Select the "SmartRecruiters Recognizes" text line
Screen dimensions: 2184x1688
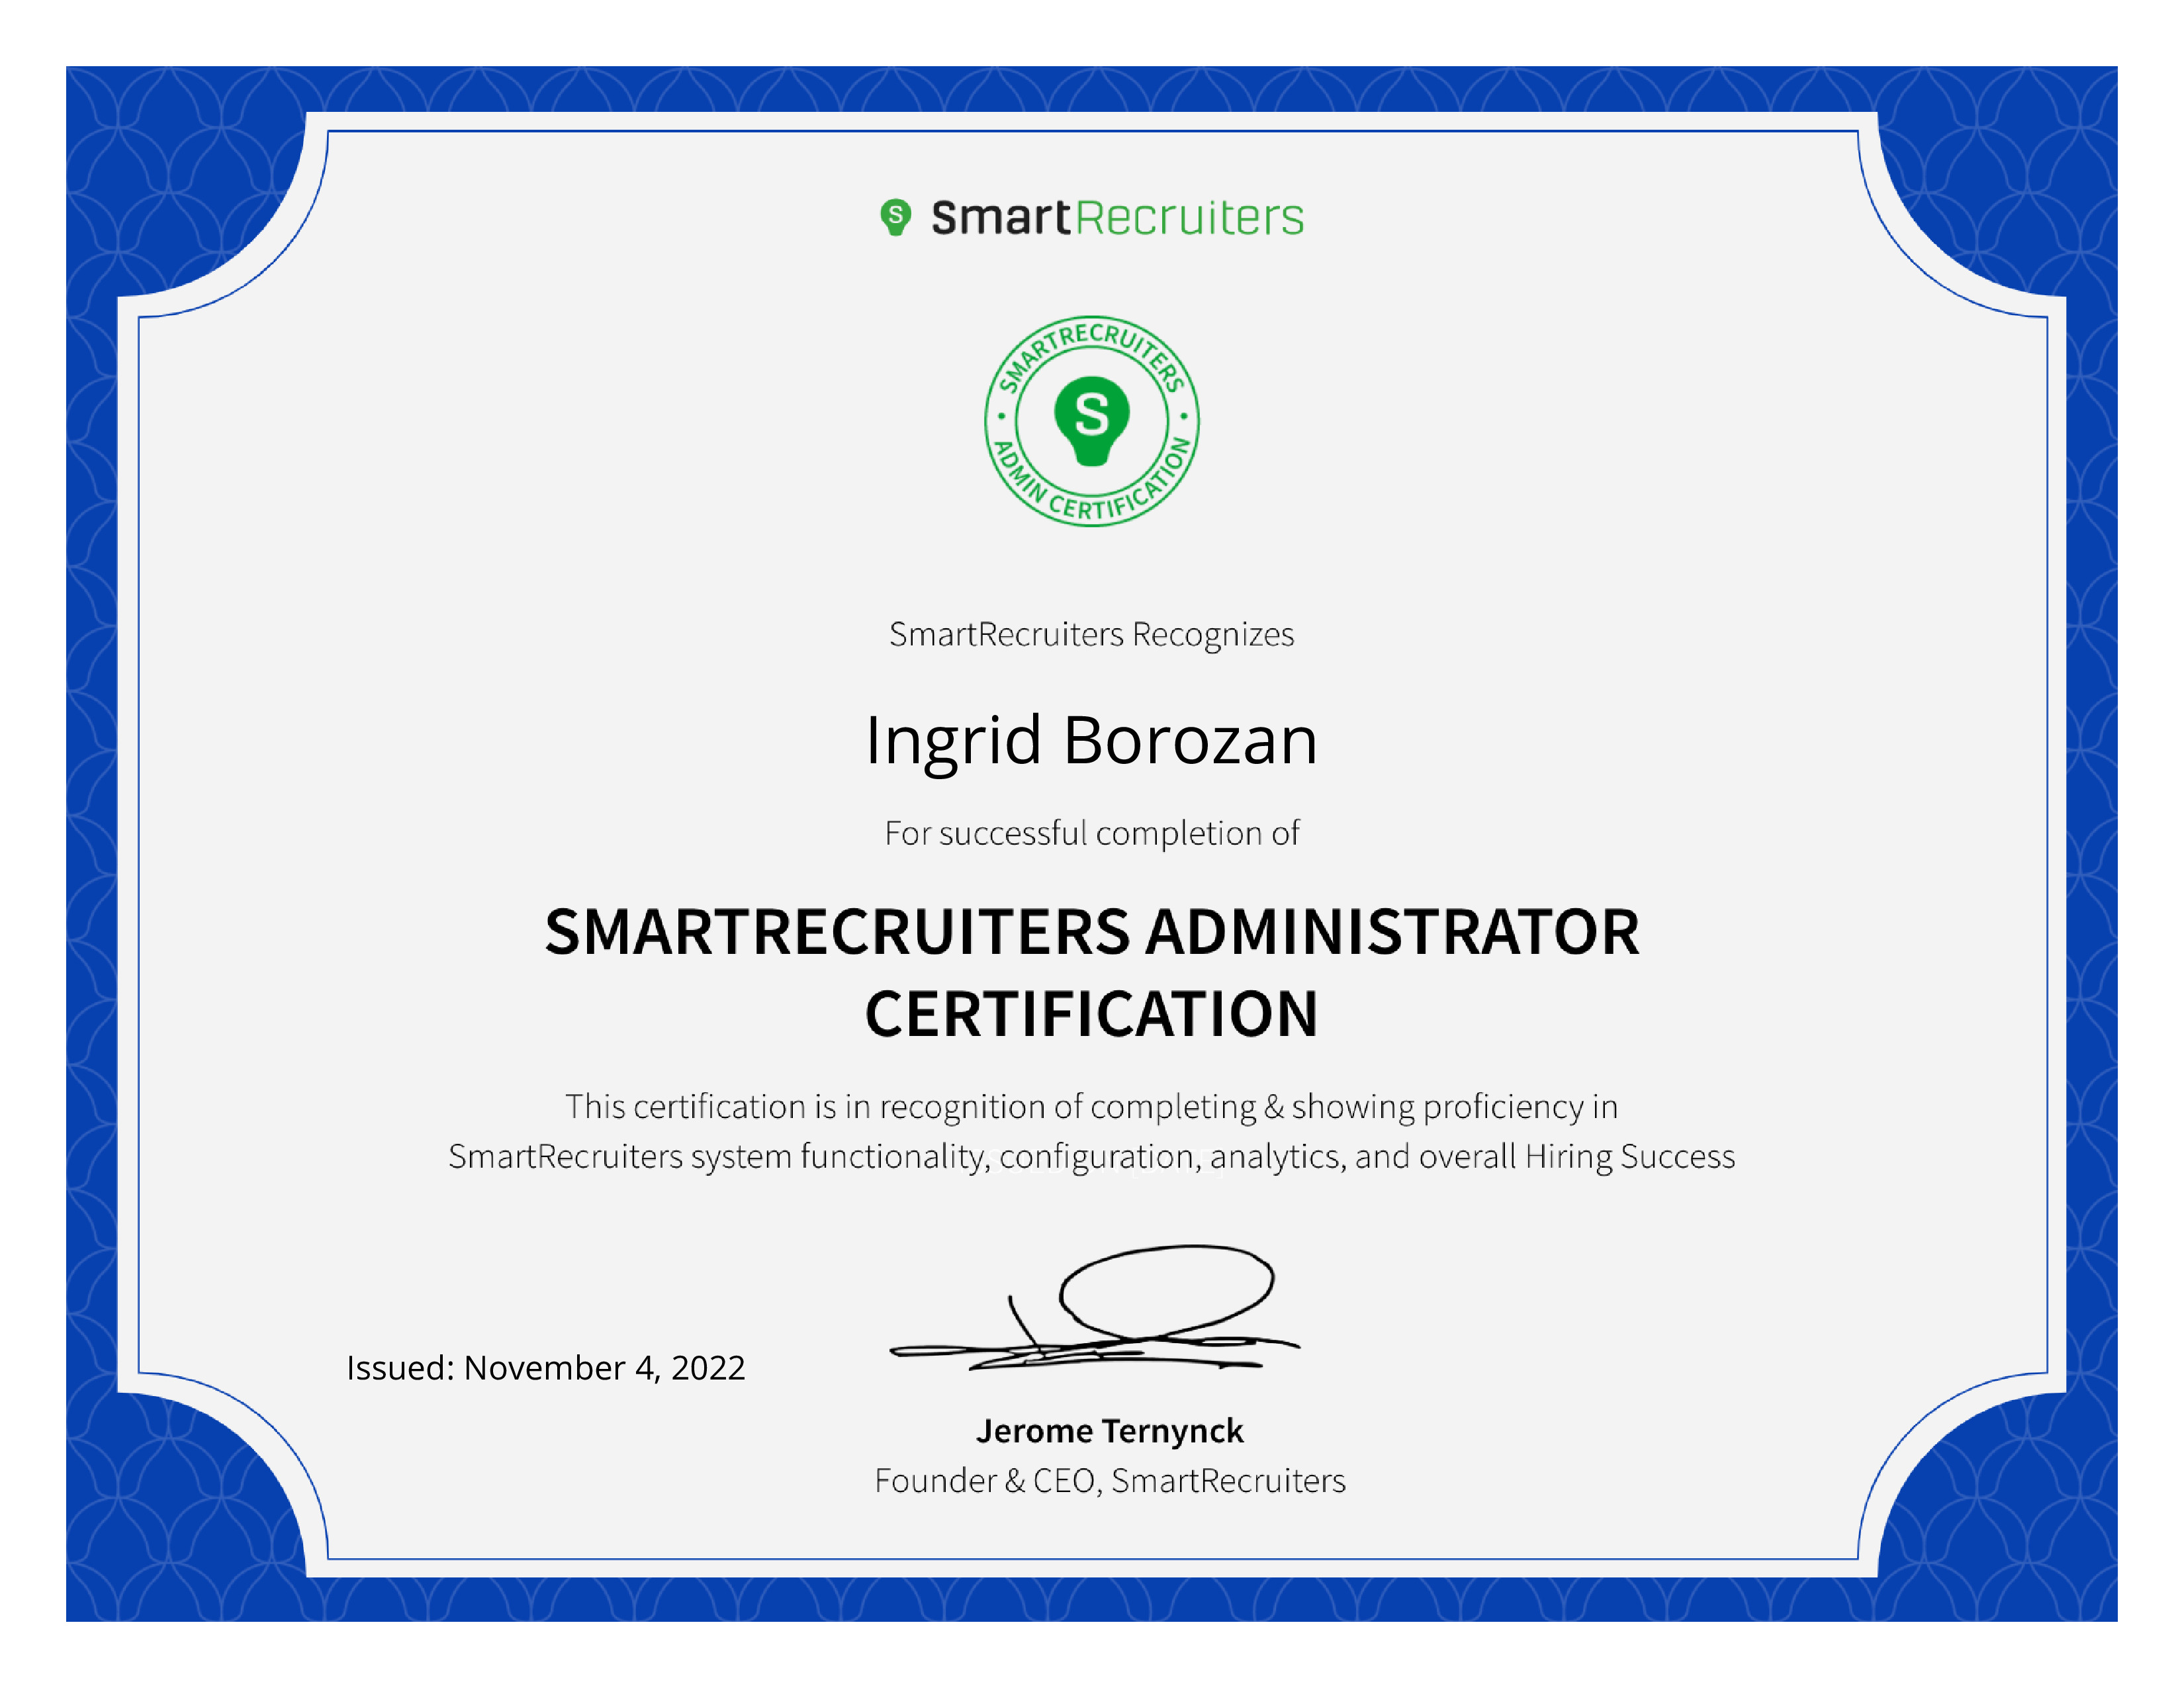1092,634
